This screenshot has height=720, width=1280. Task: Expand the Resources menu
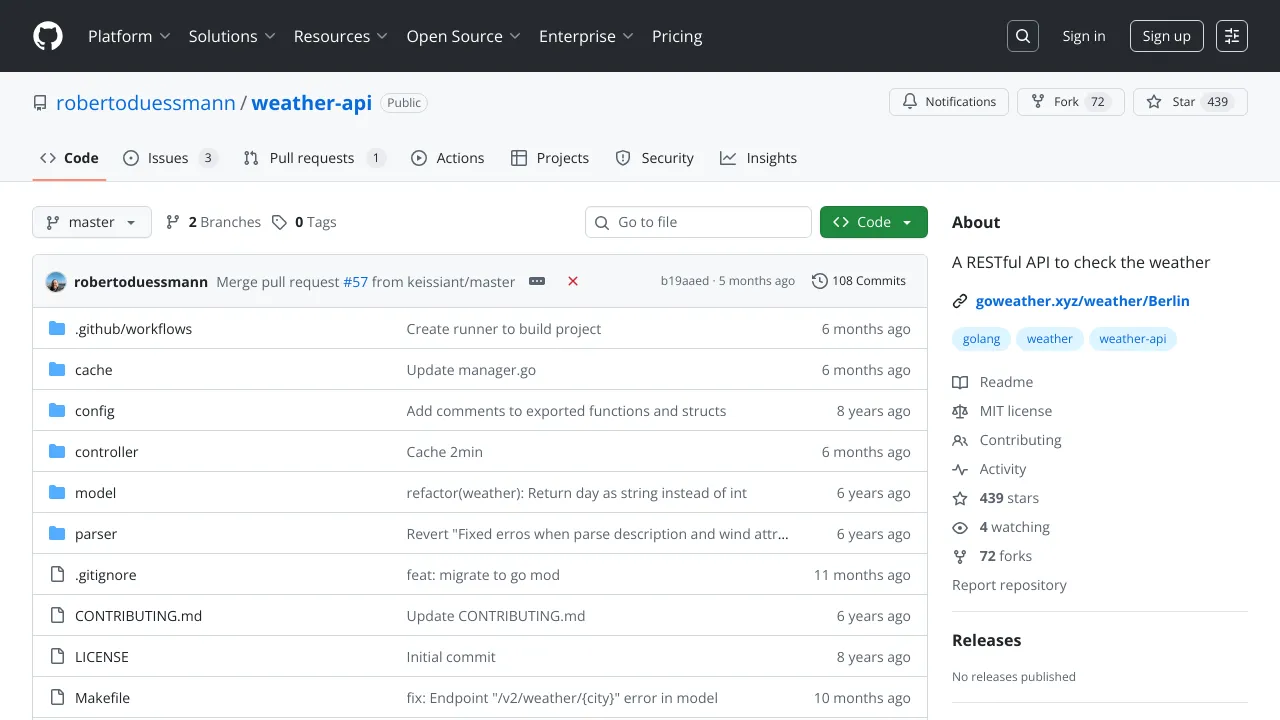pos(340,36)
